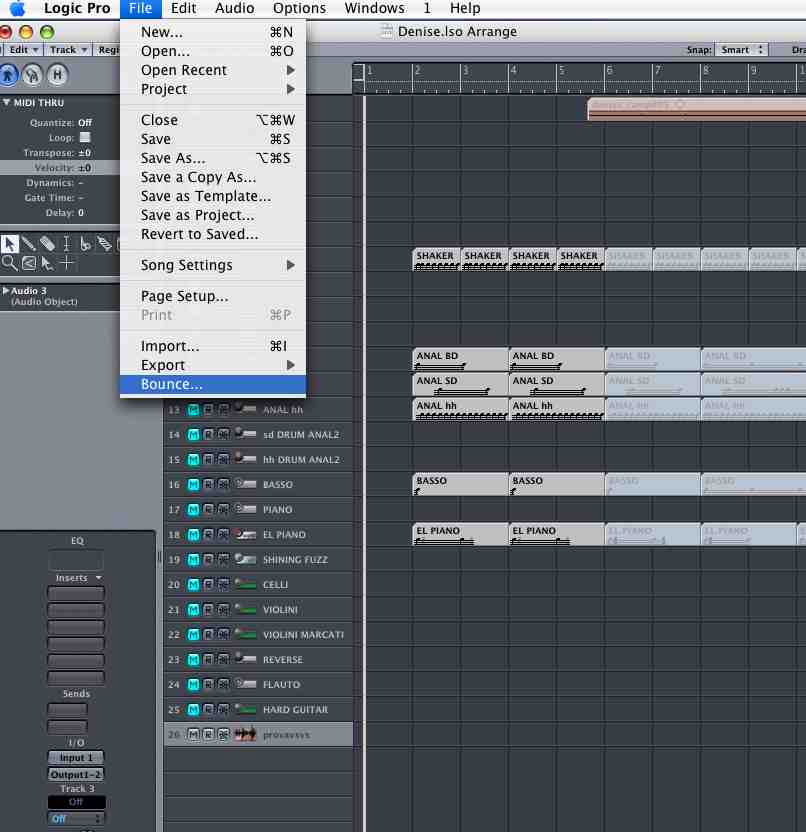This screenshot has height=832, width=806.
Task: Select the Crossfade tool in toolbox
Action: tap(29, 263)
